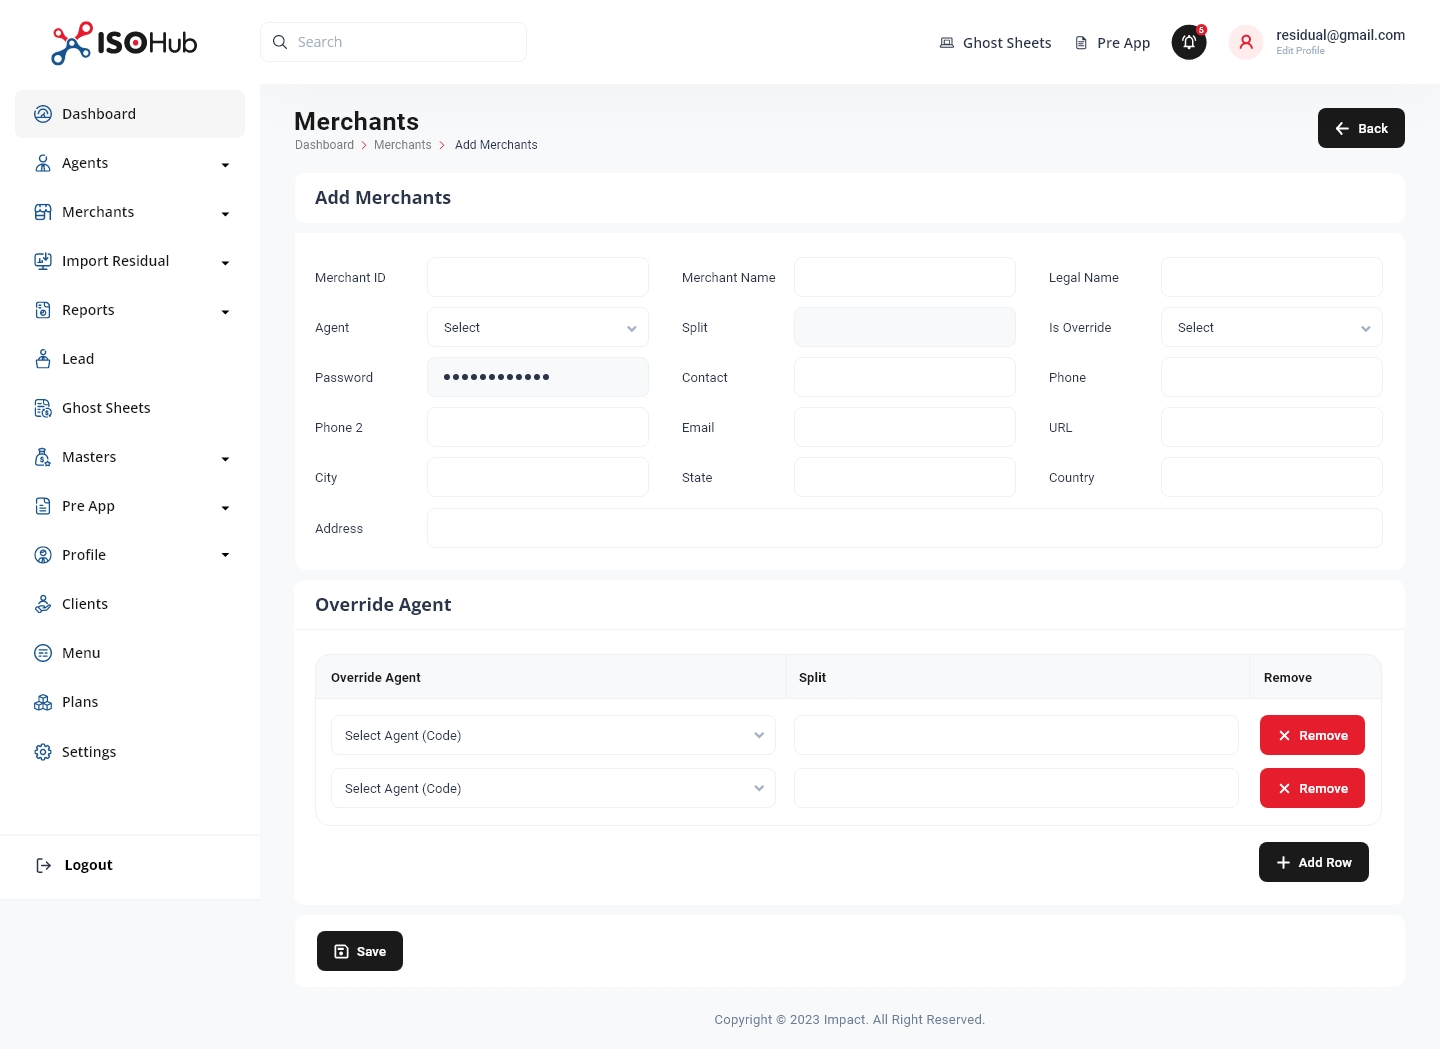Click the Dashboard sidebar icon
The height and width of the screenshot is (1049, 1440).
tap(43, 114)
